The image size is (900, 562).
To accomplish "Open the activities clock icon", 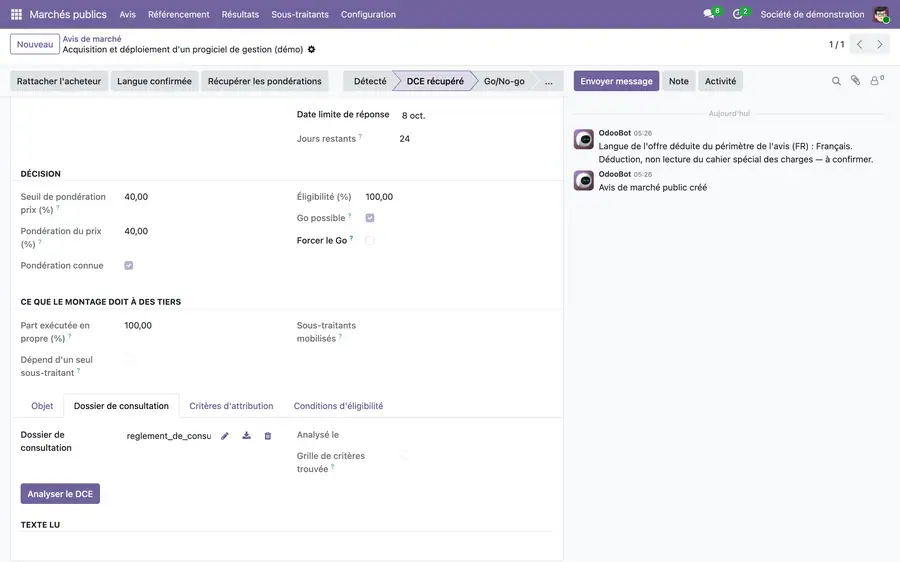I will coord(738,14).
